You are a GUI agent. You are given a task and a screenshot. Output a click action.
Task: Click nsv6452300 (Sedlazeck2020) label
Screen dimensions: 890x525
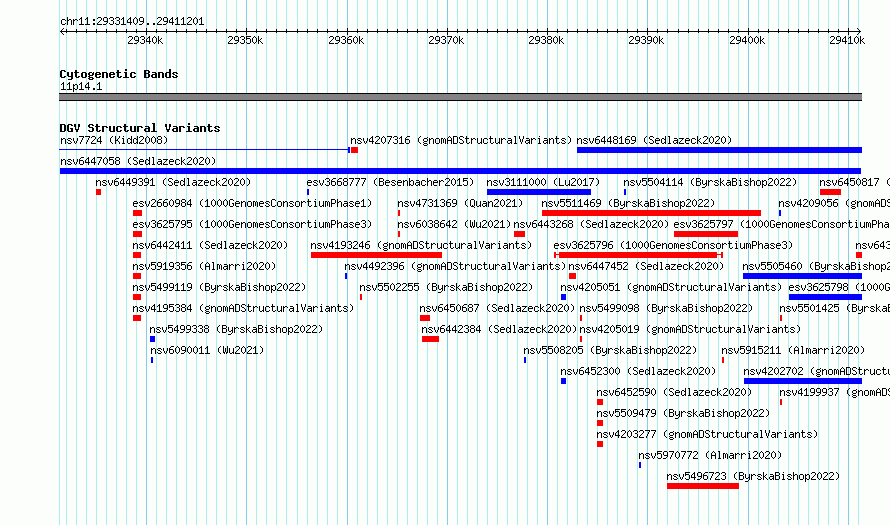tap(638, 371)
